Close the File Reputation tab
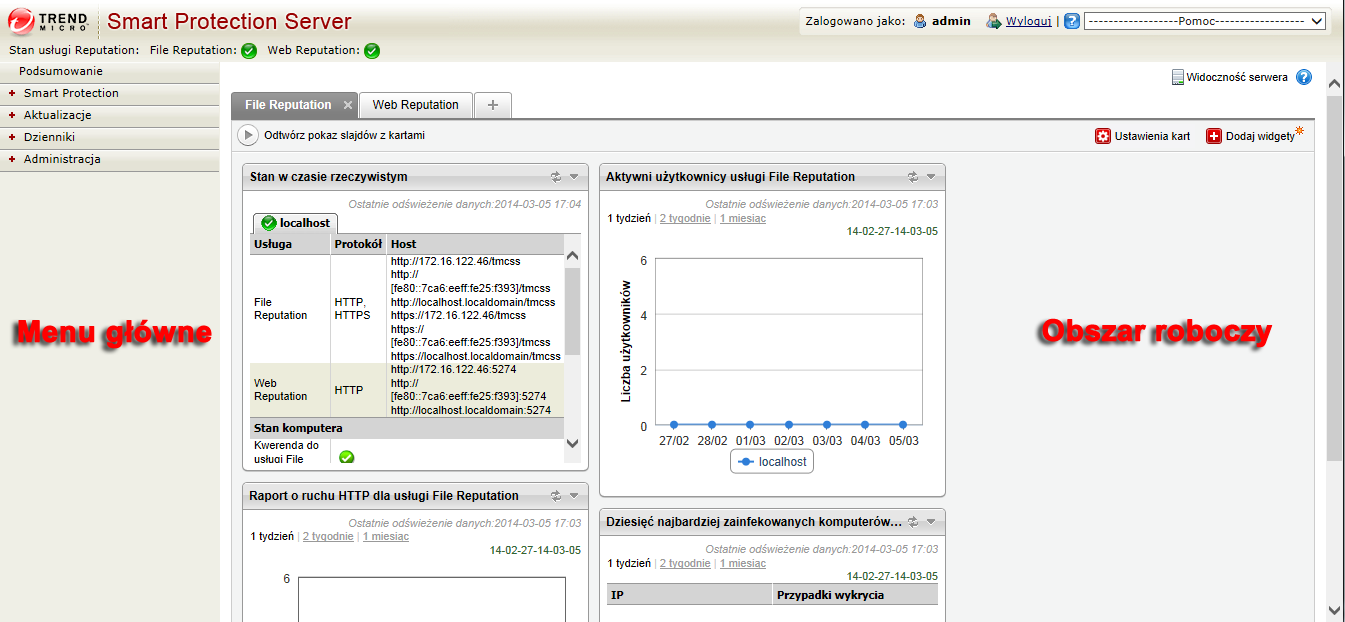Image resolution: width=1345 pixels, height=622 pixels. [x=348, y=105]
